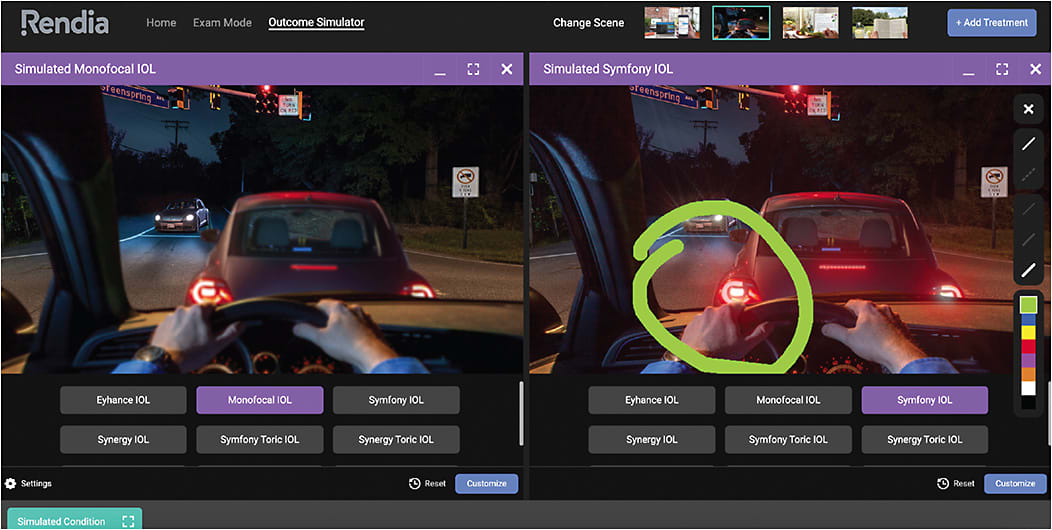
Task: Pick the red drawing color
Action: [x=1028, y=347]
